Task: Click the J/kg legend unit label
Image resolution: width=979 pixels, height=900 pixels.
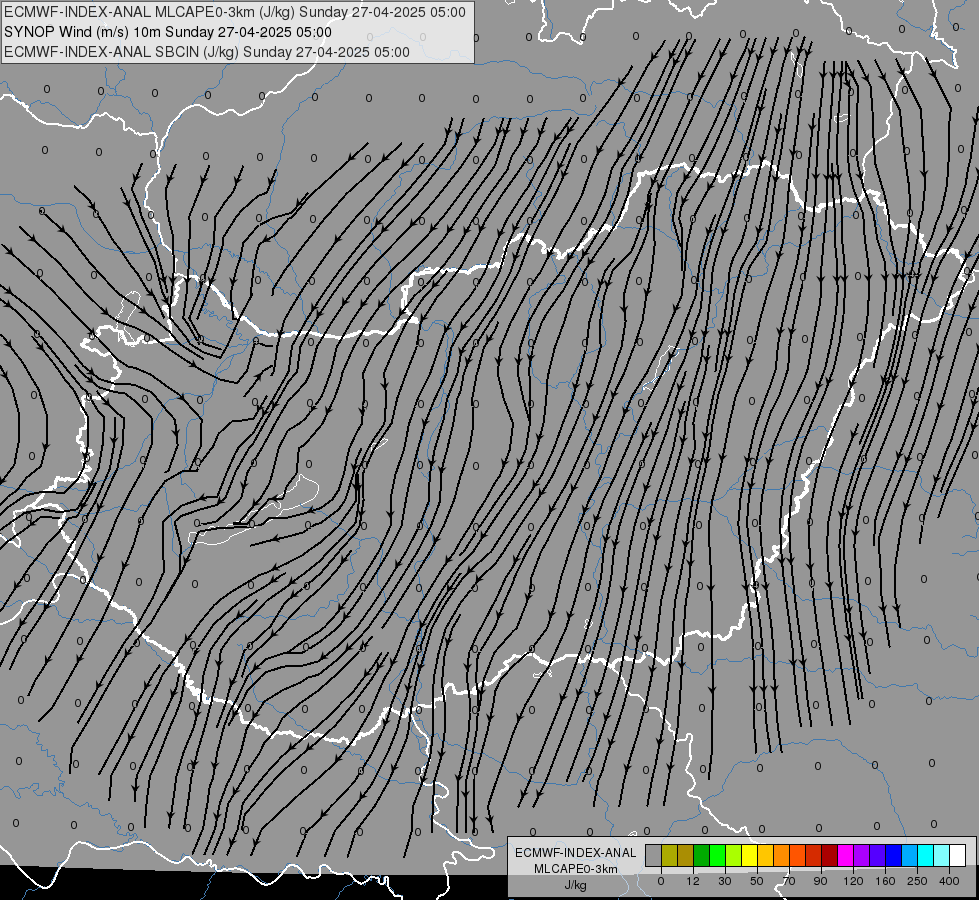Action: [575, 885]
